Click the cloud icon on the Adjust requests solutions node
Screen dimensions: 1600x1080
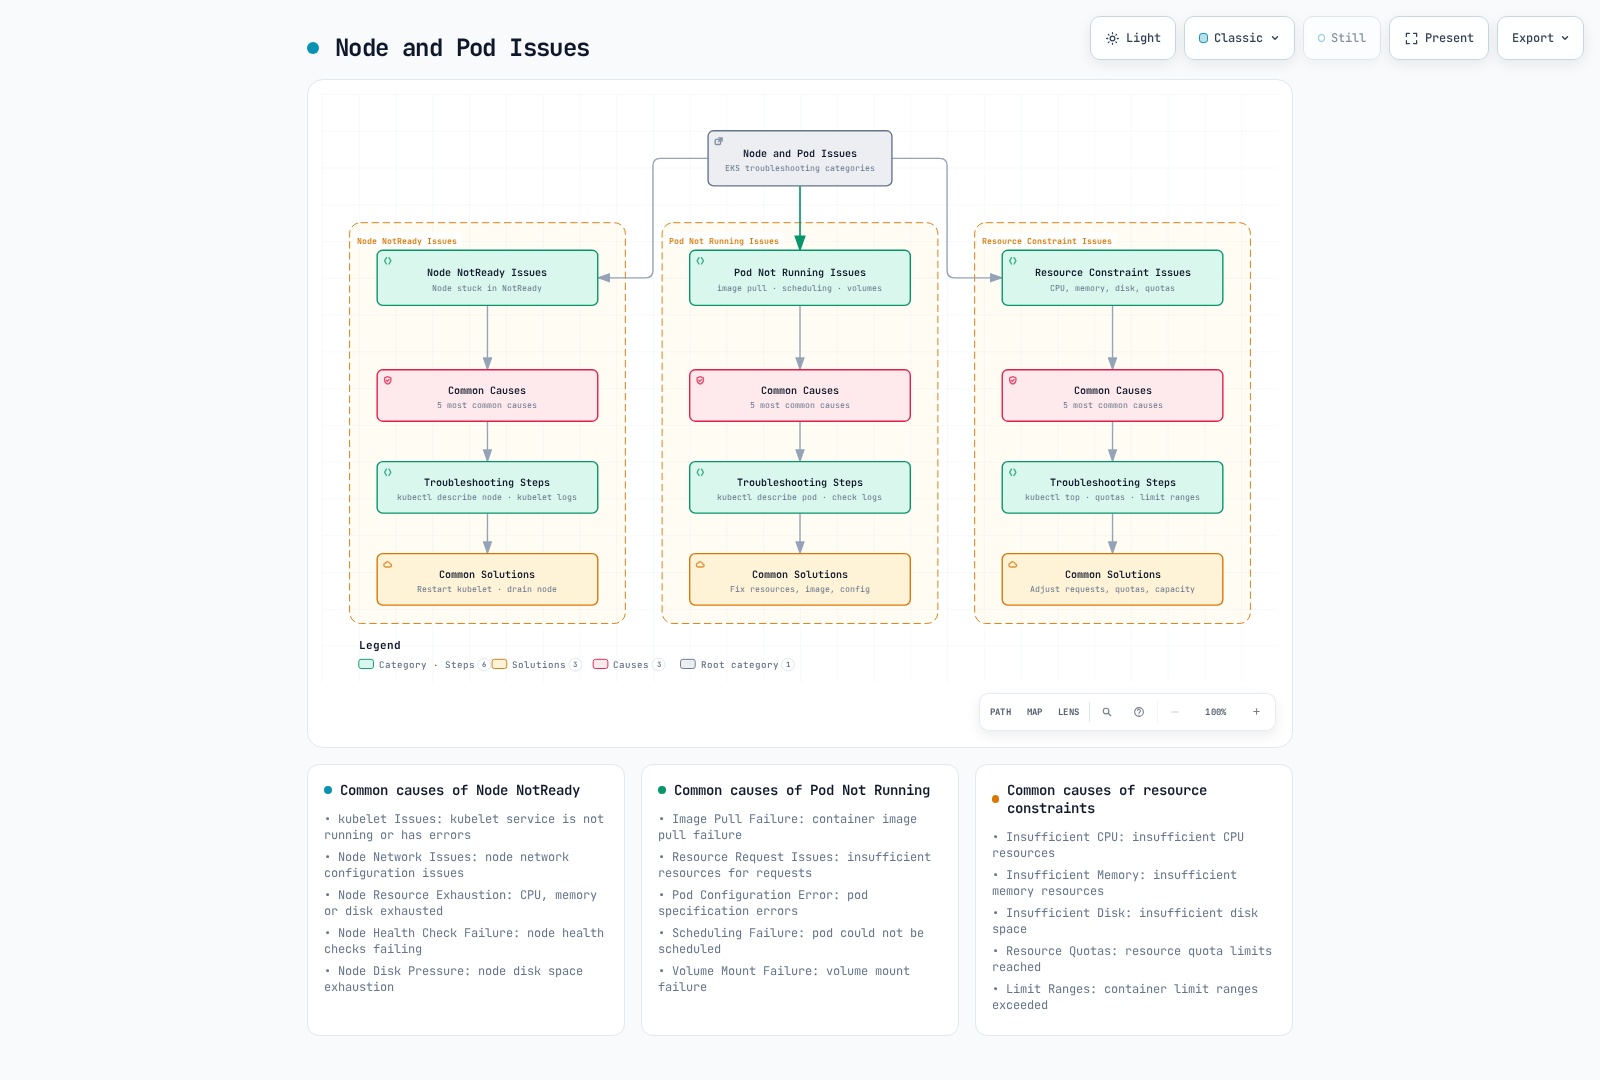point(1013,564)
